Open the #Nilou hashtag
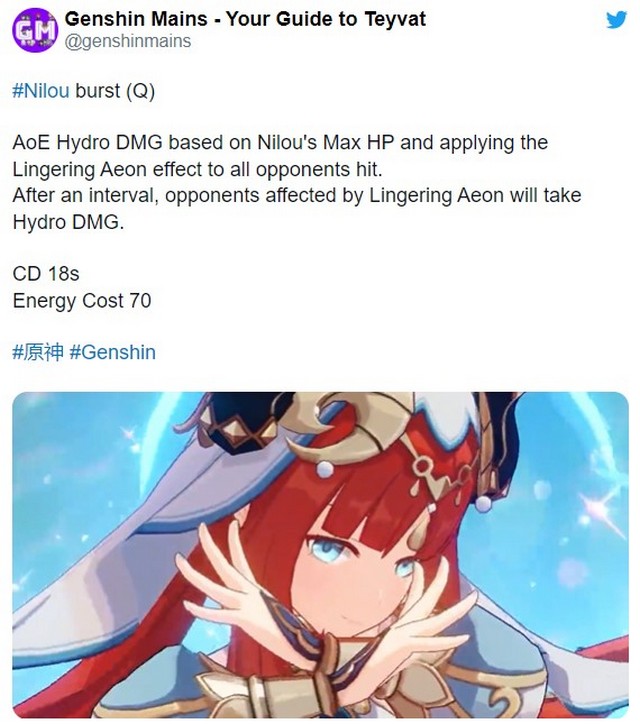The image size is (640, 724). (x=41, y=90)
